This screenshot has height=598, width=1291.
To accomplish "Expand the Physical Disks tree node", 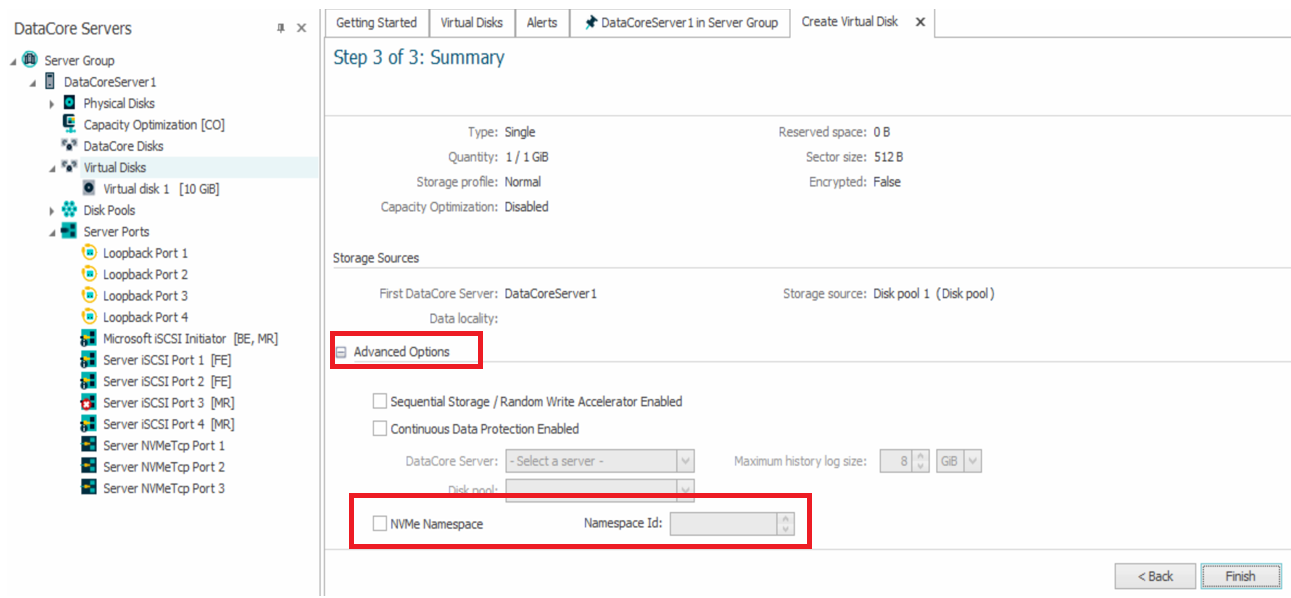I will click(x=52, y=103).
